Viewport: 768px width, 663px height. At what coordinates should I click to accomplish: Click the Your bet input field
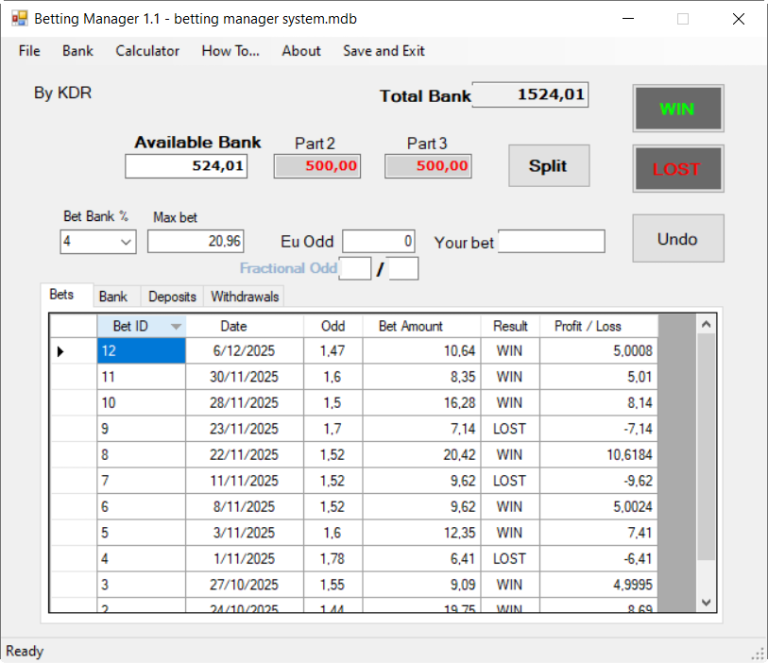click(x=551, y=241)
